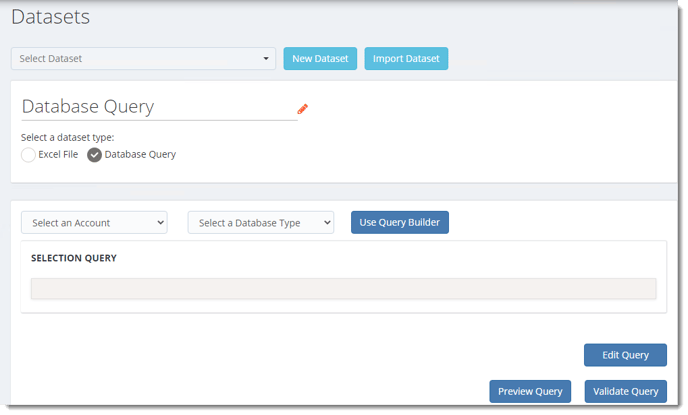This screenshot has height=415, width=688.
Task: Click the 'Select a dataset type:' label
Action: pyautogui.click(x=68, y=137)
